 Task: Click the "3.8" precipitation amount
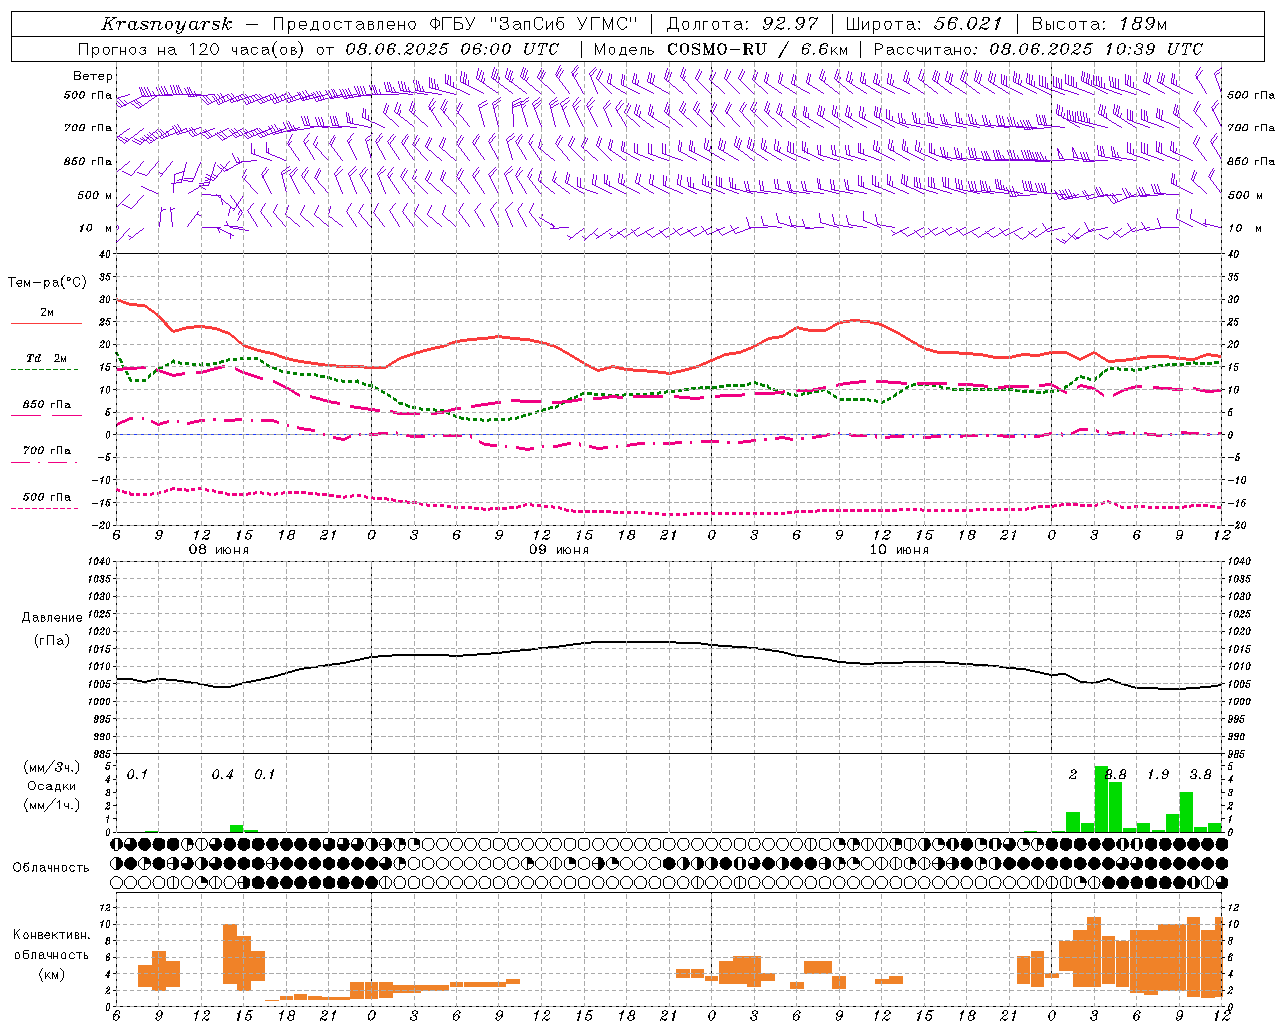(1200, 775)
